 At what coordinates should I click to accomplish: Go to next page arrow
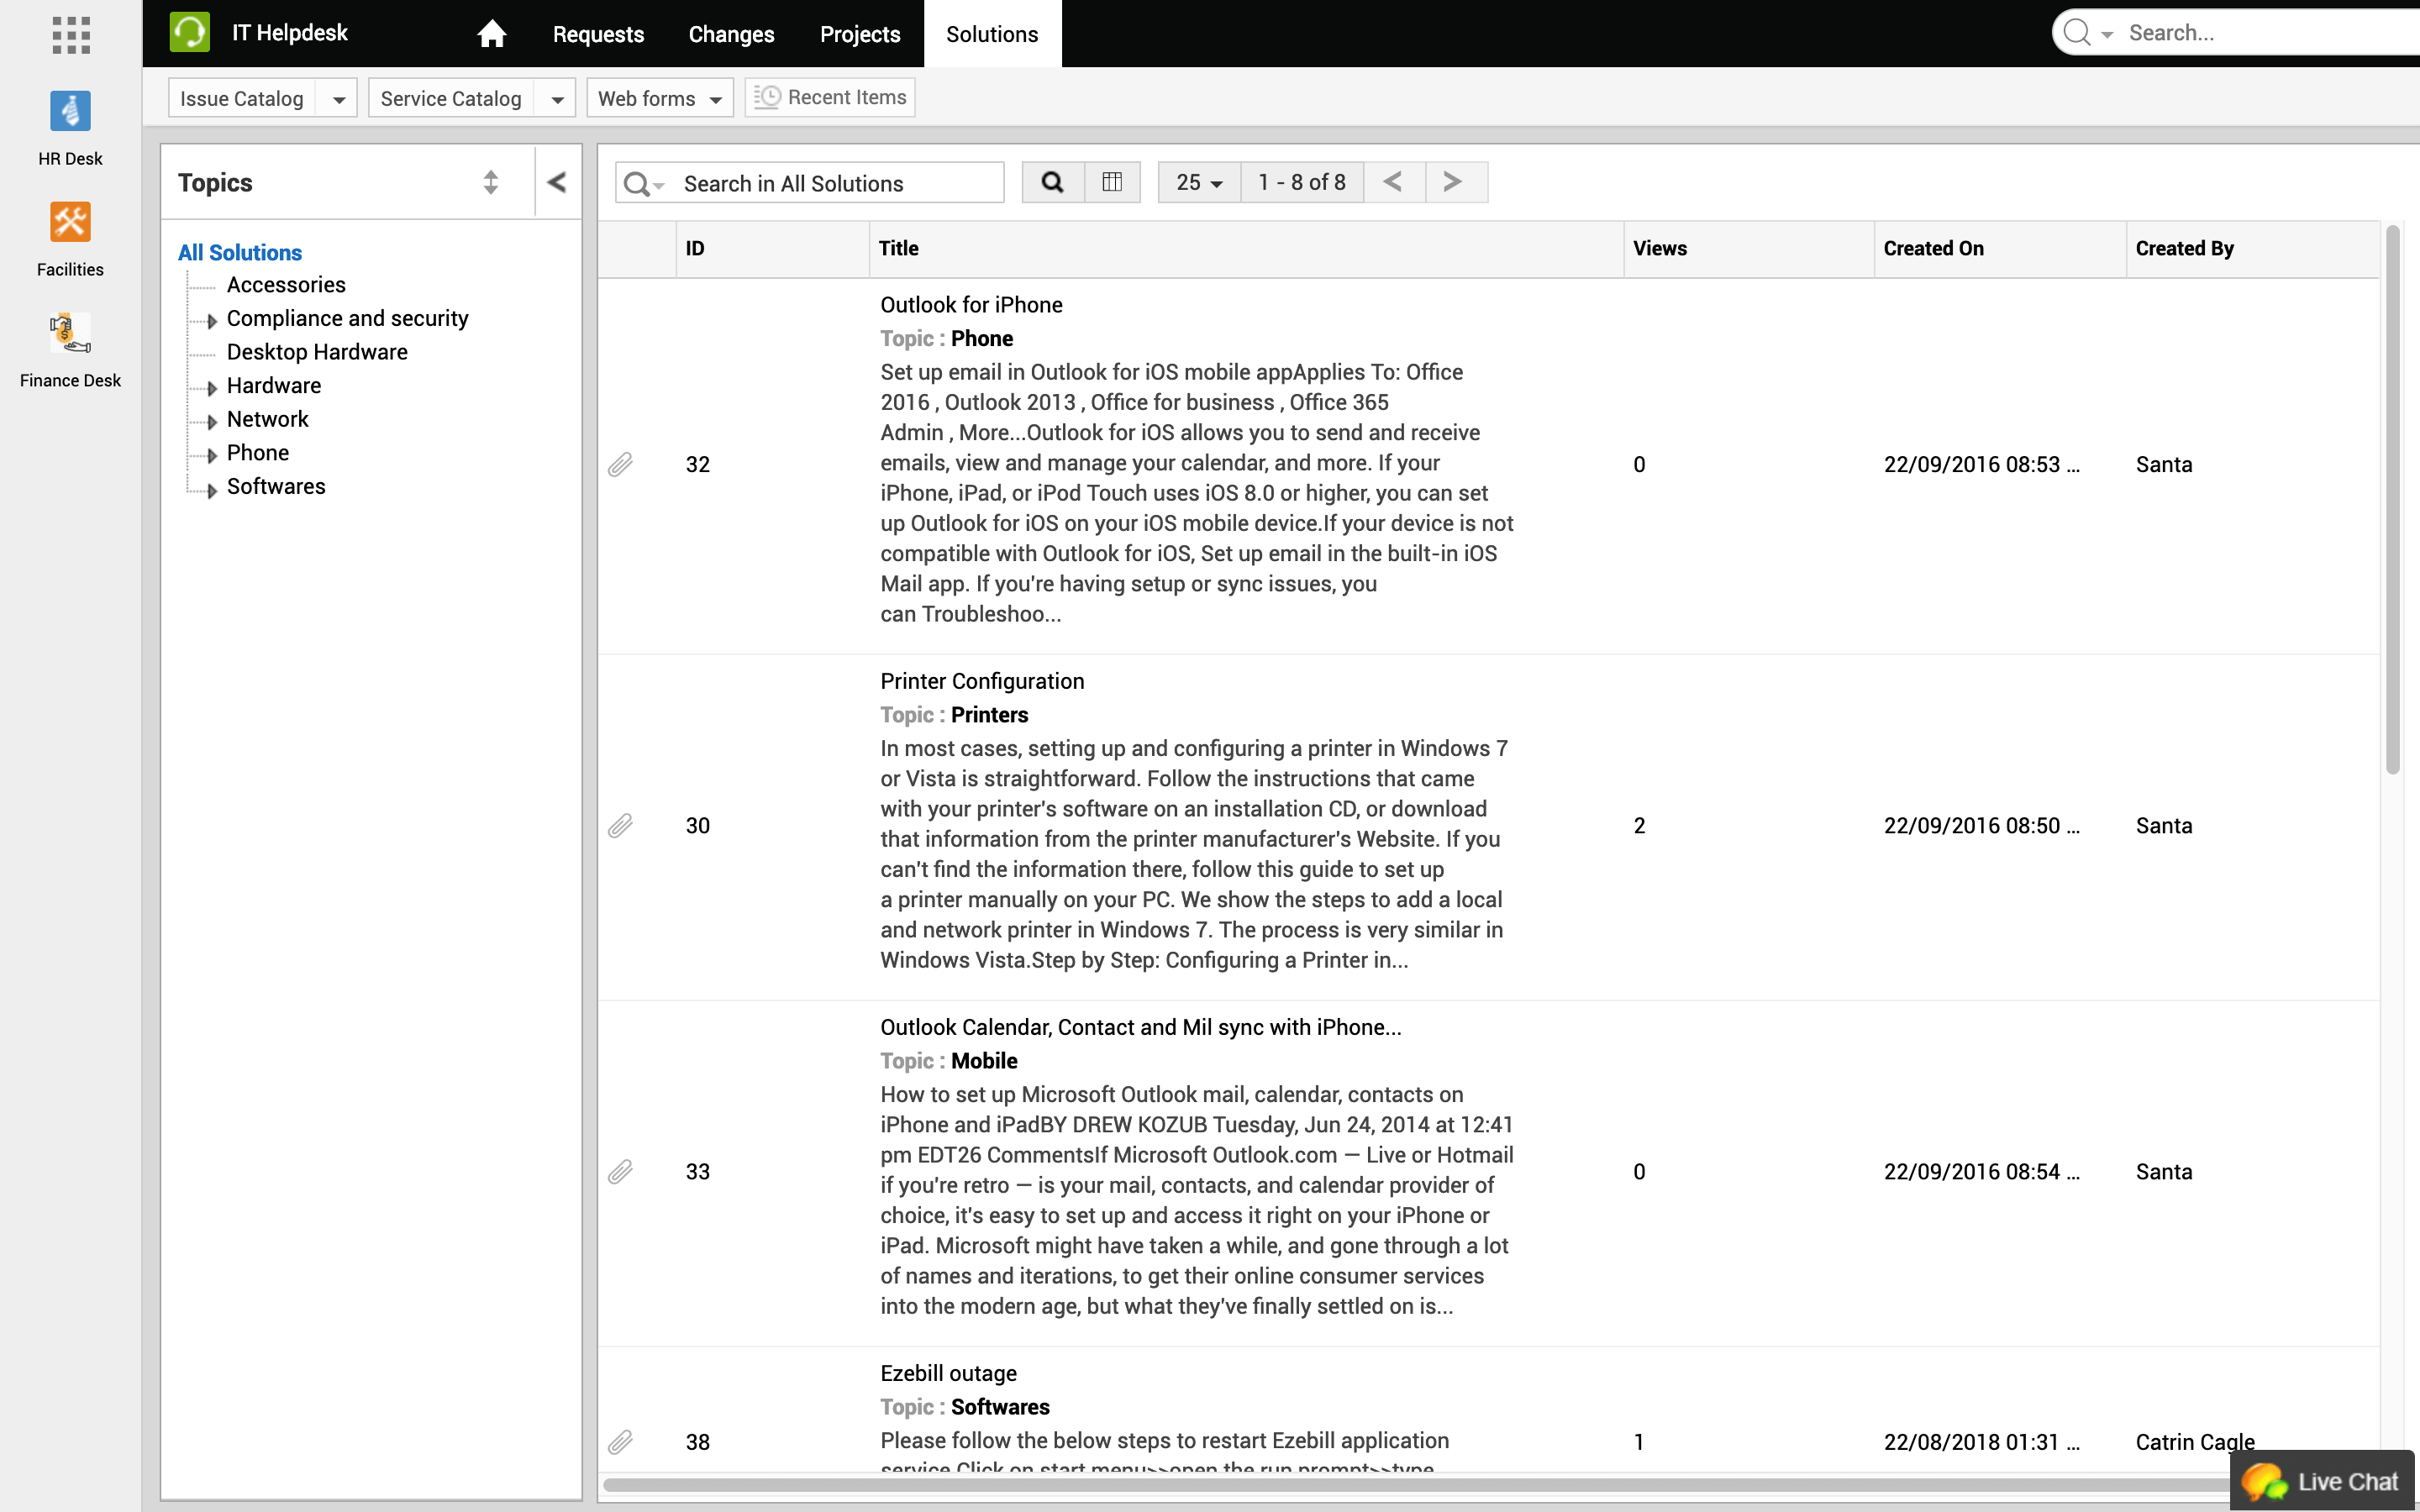tap(1454, 182)
